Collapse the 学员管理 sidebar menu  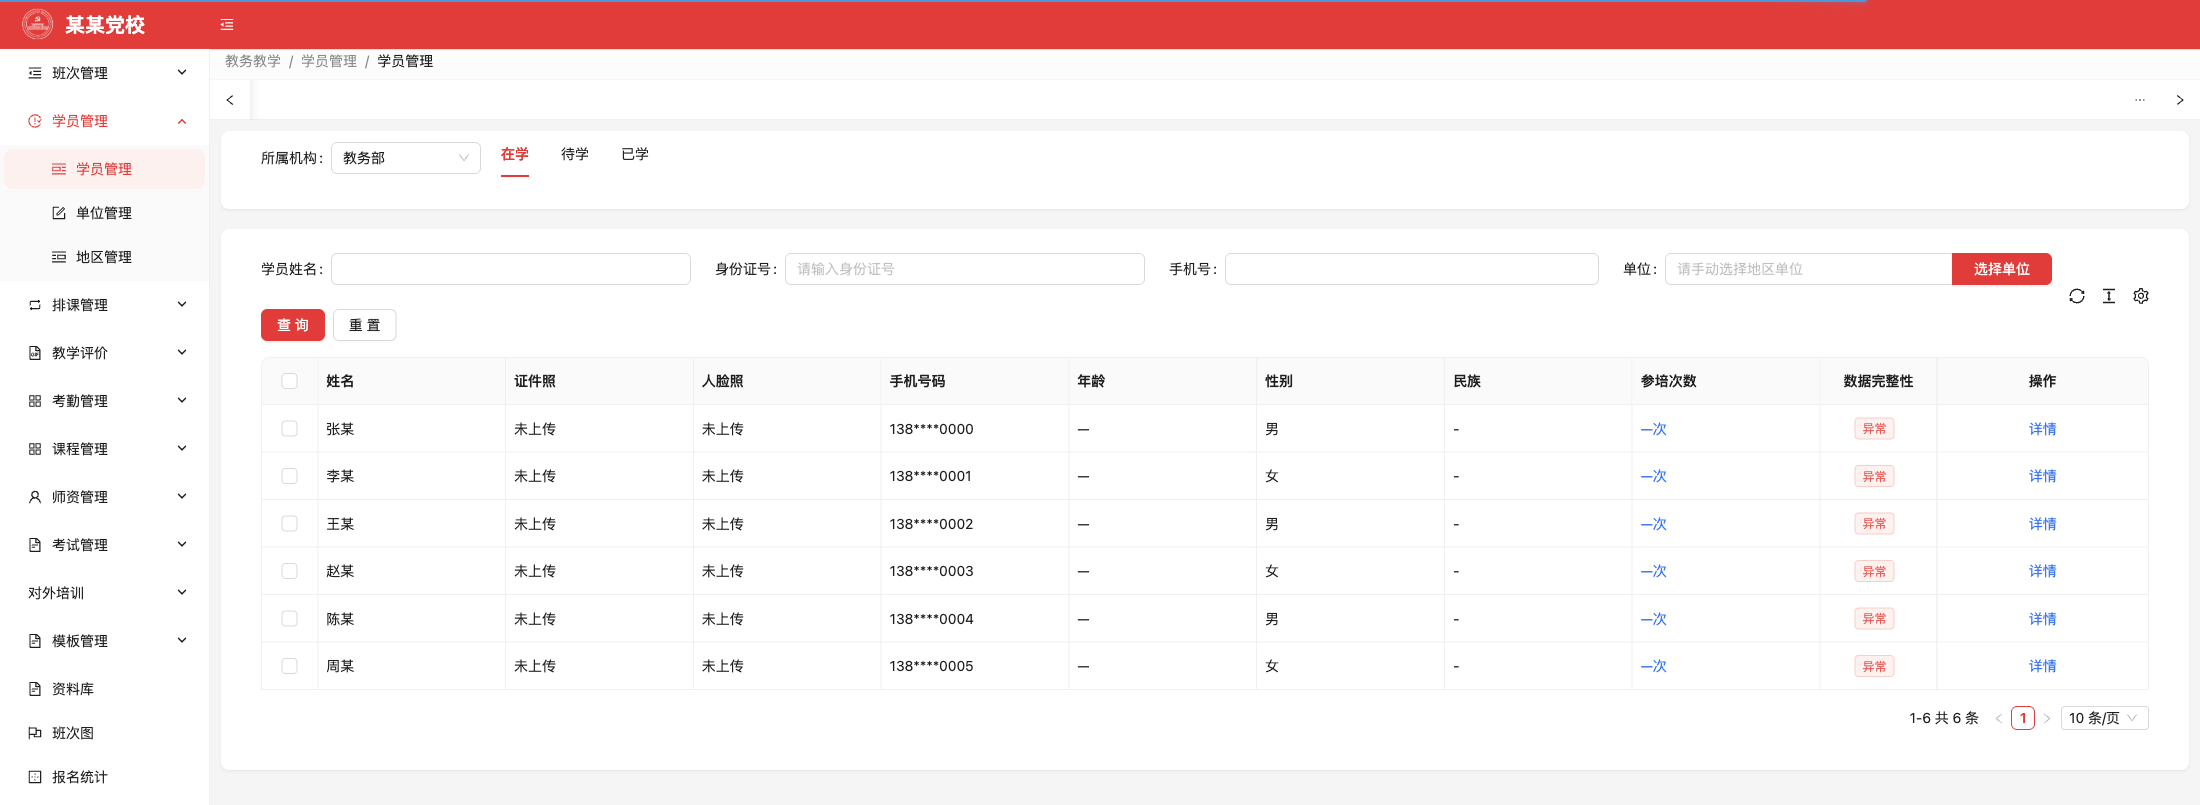click(x=105, y=121)
